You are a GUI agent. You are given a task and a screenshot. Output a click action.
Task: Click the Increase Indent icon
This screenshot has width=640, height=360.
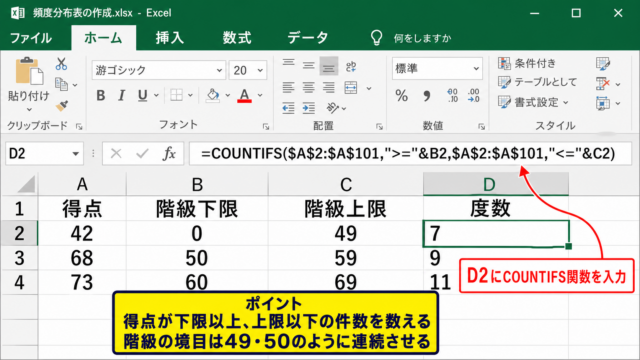pos(309,108)
